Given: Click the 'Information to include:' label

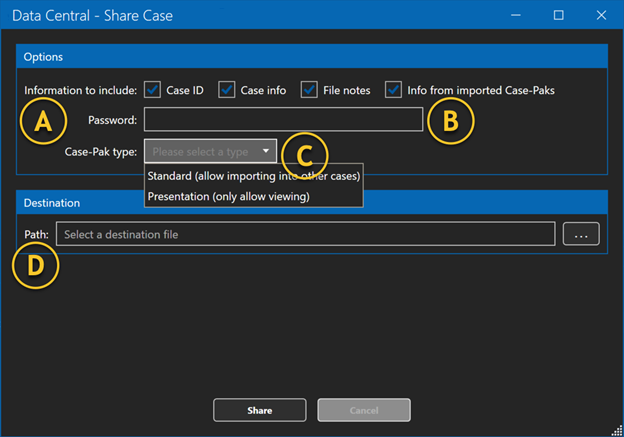Looking at the screenshot, I should [80, 90].
